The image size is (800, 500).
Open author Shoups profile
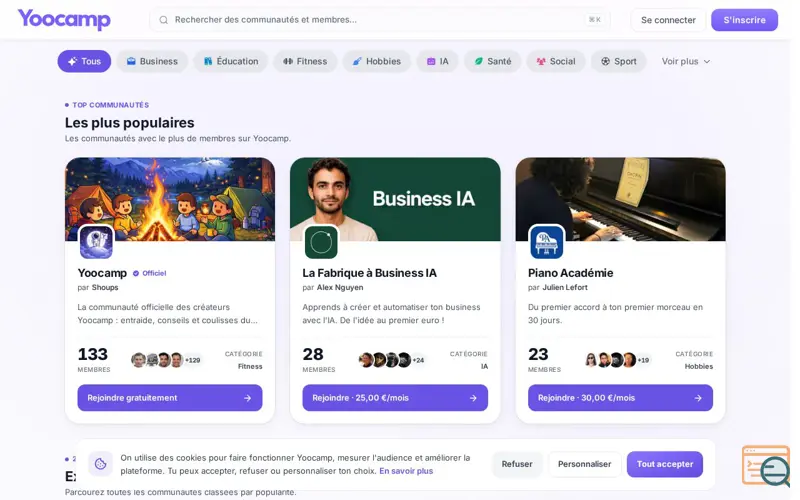(105, 287)
